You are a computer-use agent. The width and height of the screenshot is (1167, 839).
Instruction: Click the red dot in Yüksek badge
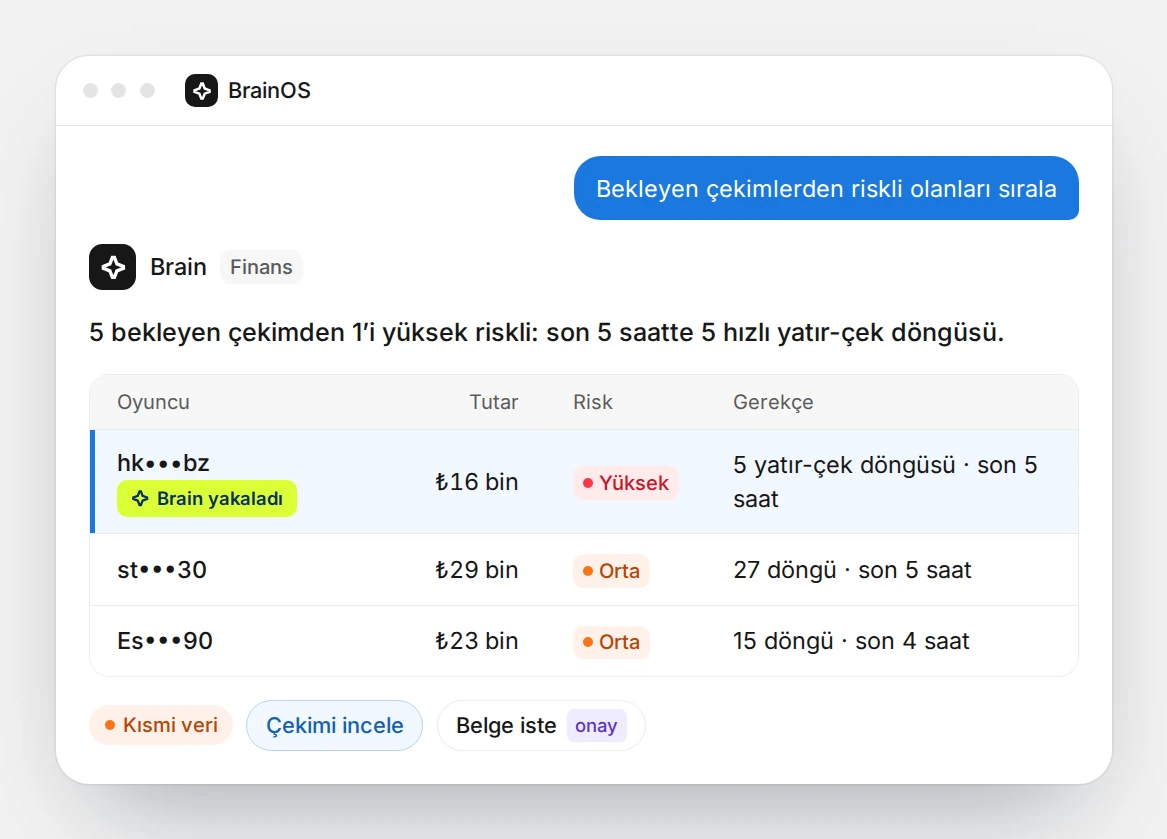tap(588, 483)
